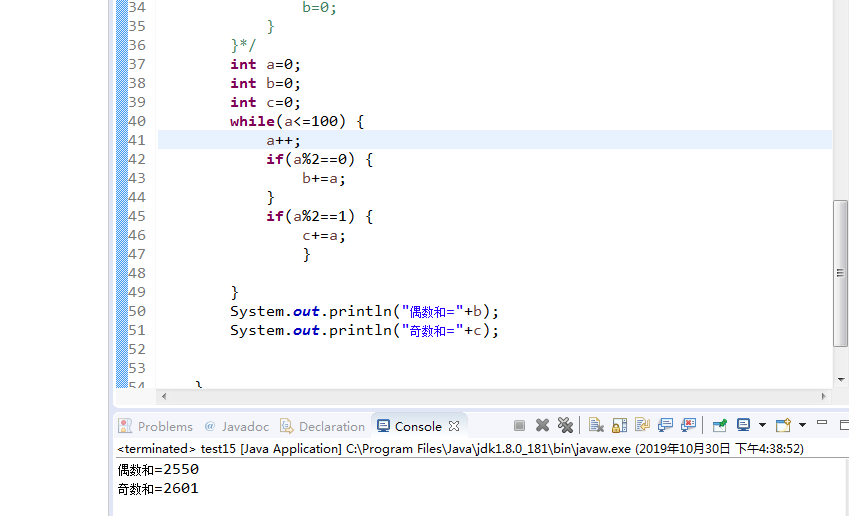Viewport: 849px width, 516px height.
Task: Click the 'b=0;' line at top
Action: pyautogui.click(x=319, y=8)
